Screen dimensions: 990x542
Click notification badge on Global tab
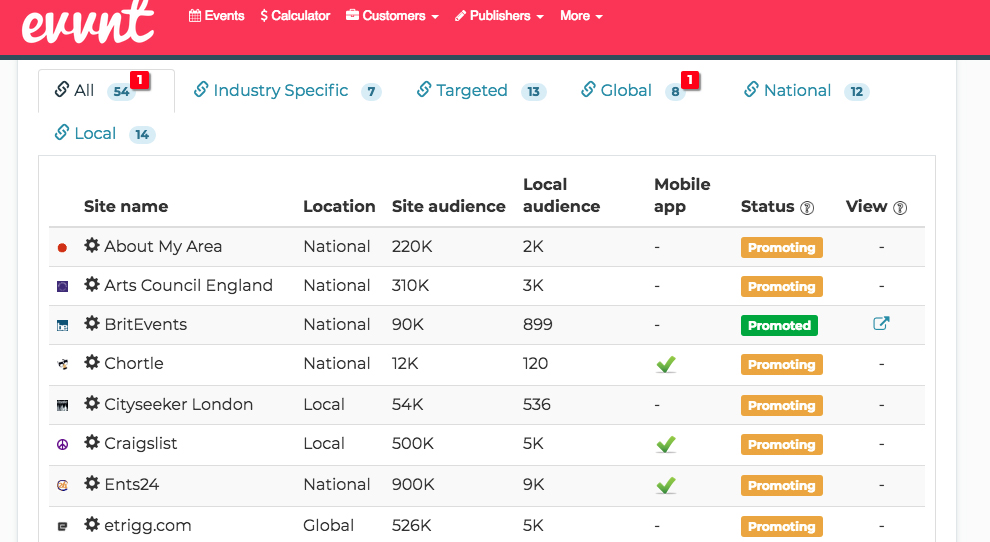click(x=690, y=80)
